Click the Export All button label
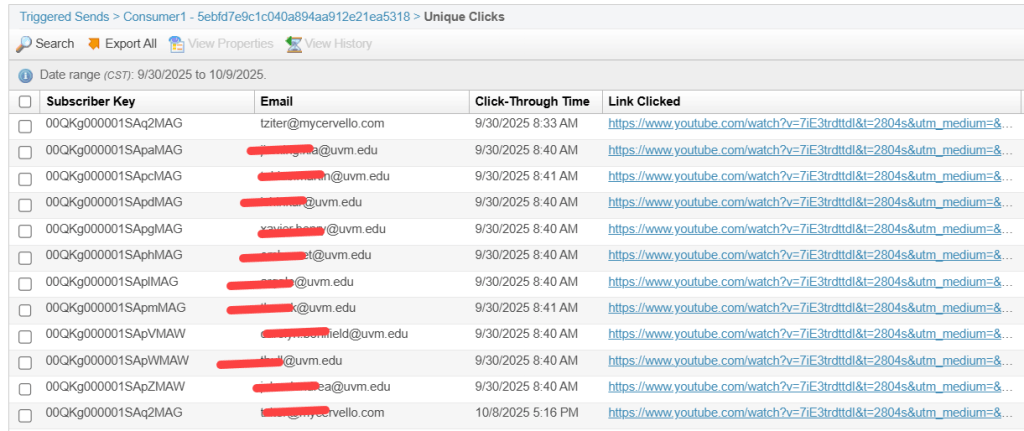The image size is (1024, 431). 131,44
